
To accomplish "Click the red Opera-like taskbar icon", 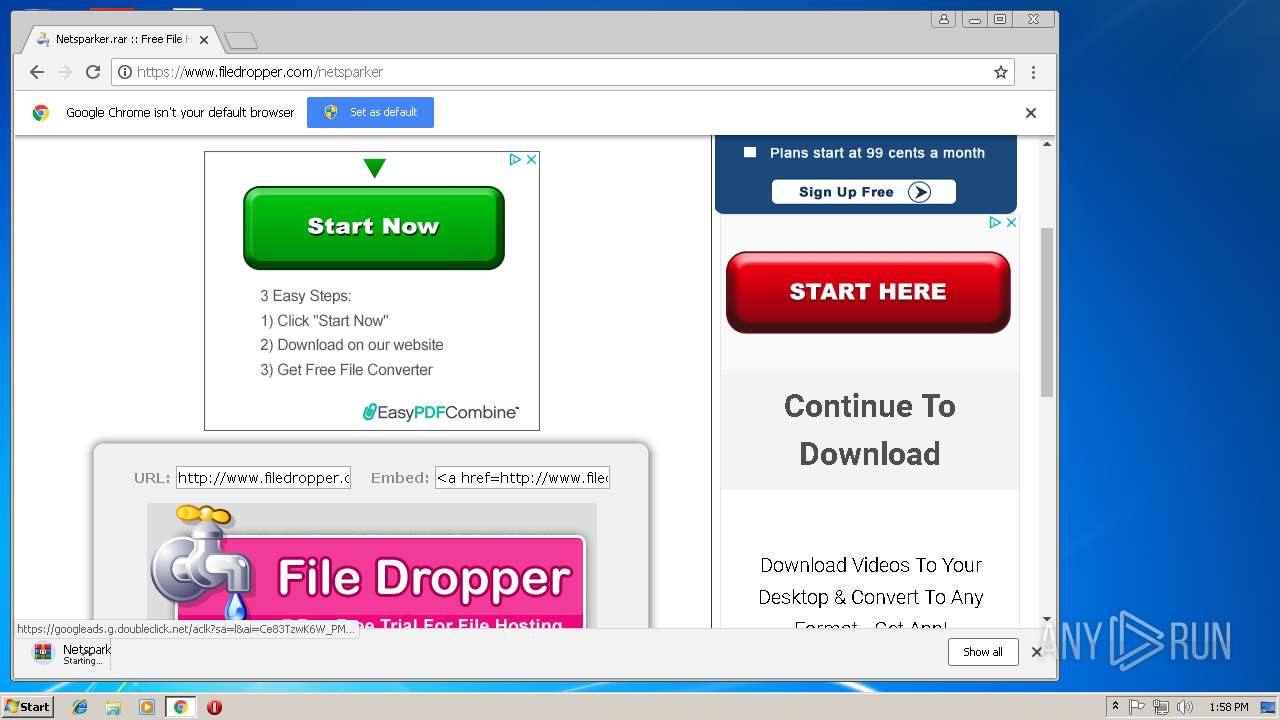I will tap(214, 707).
